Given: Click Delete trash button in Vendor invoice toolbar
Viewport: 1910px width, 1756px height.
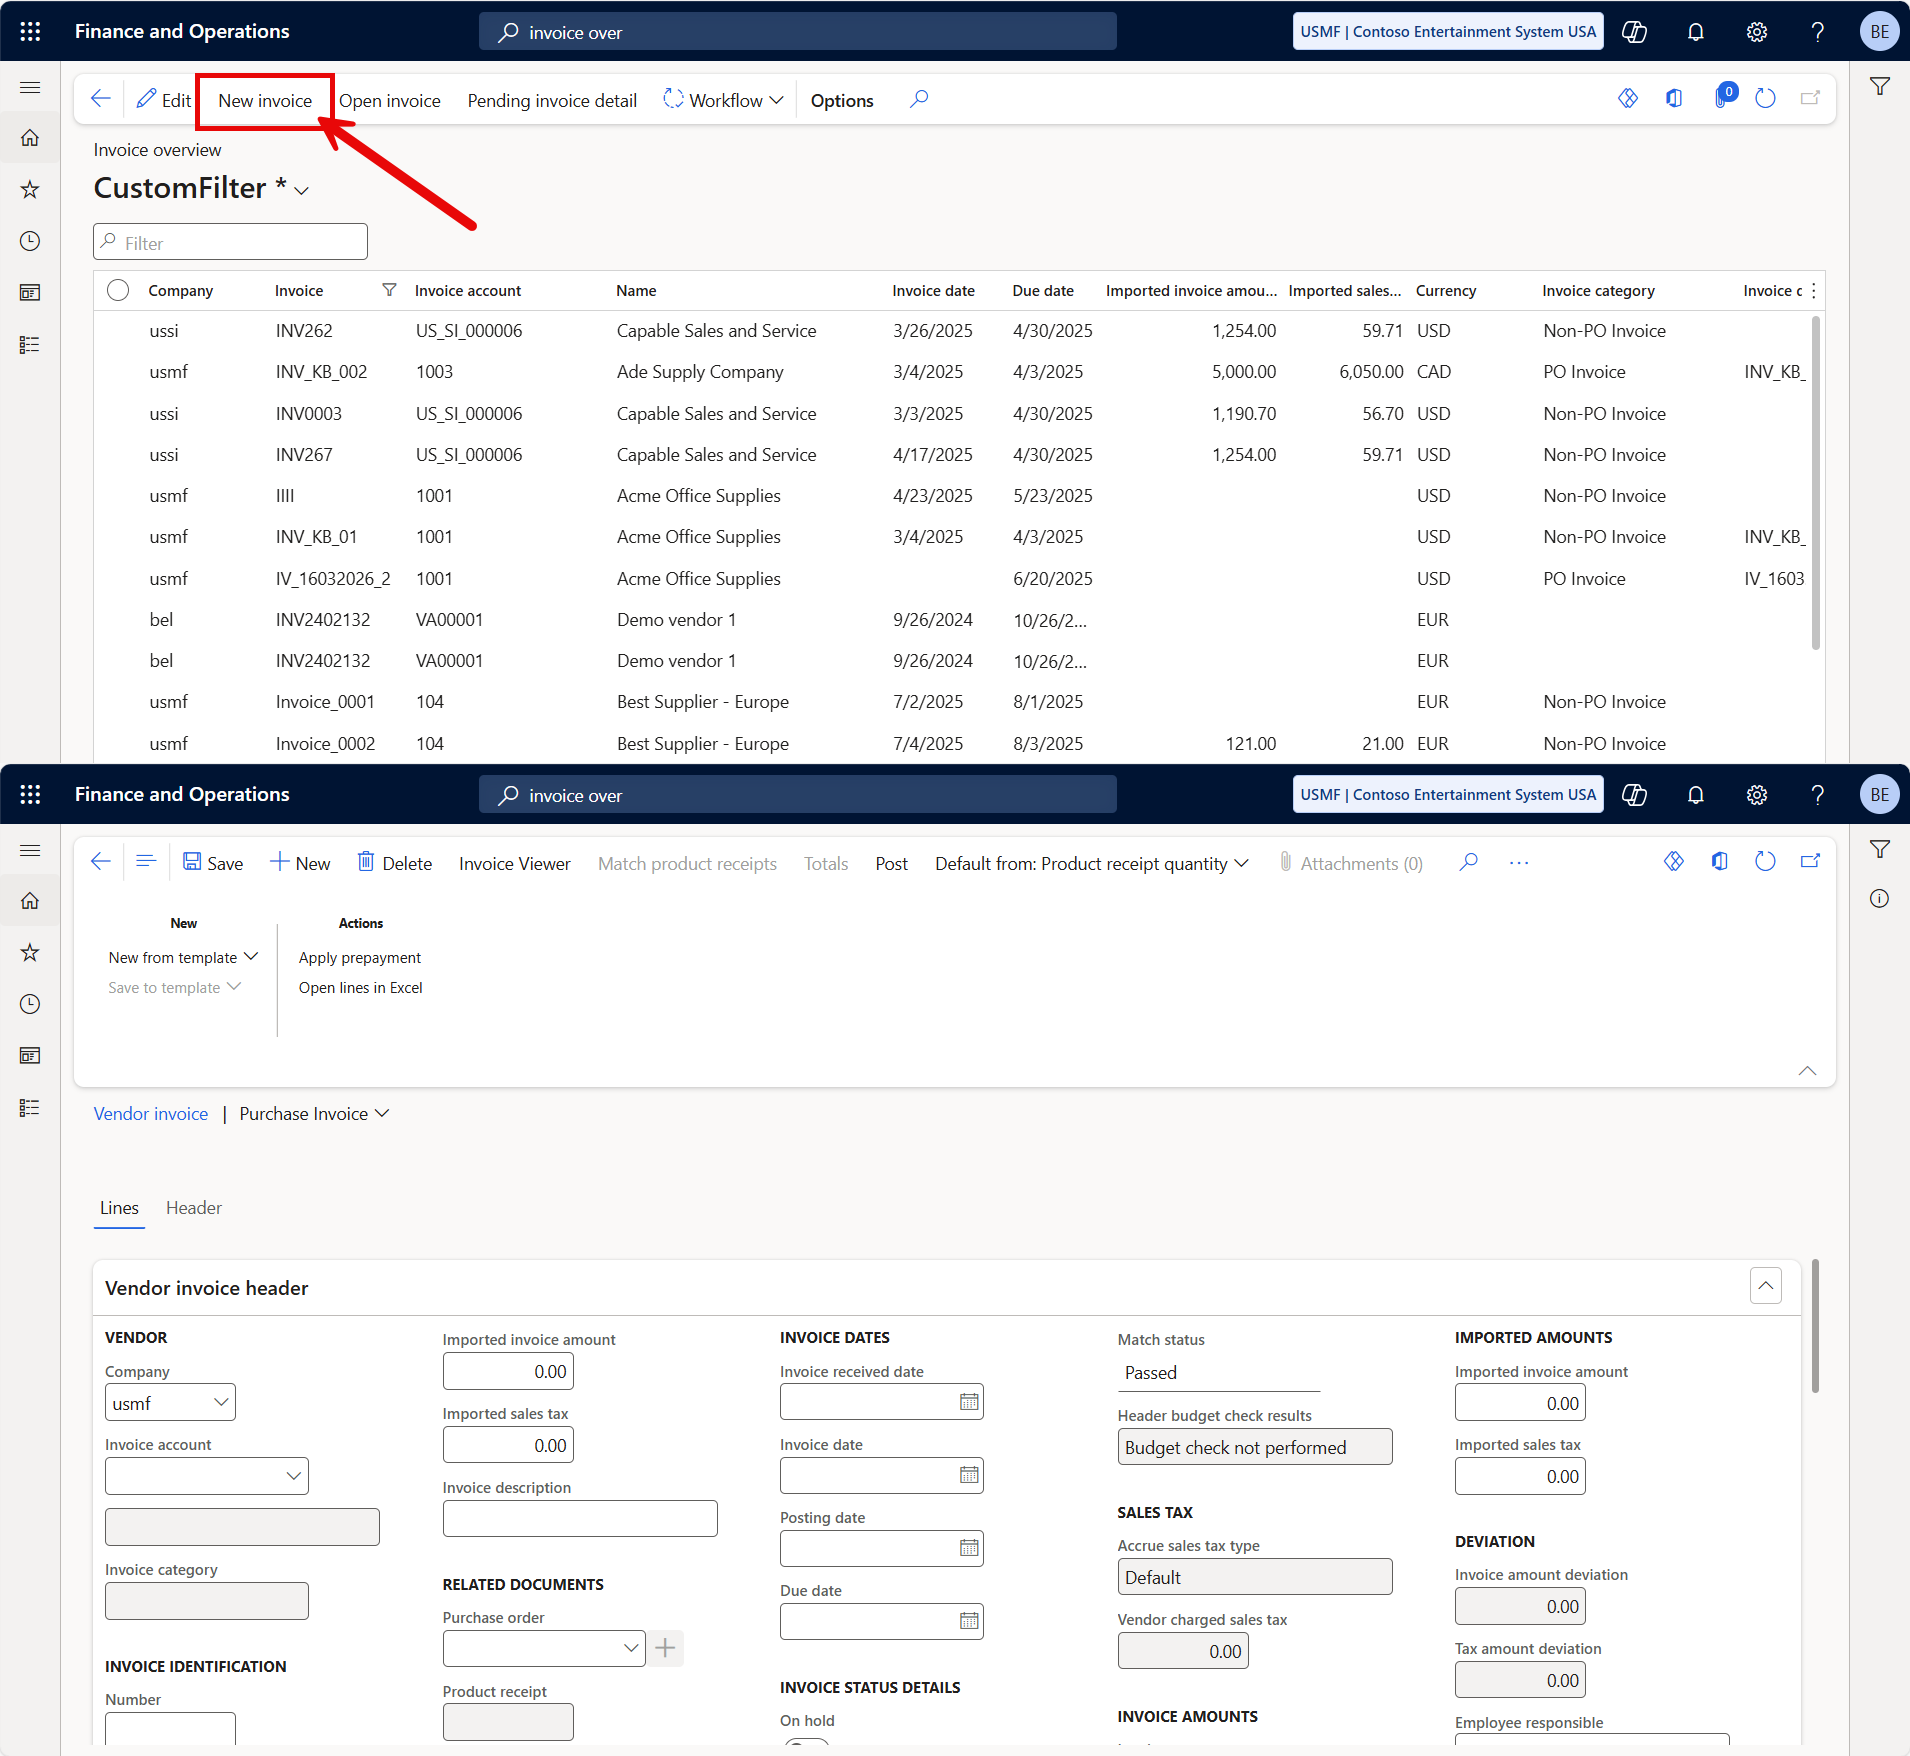Looking at the screenshot, I should [395, 863].
